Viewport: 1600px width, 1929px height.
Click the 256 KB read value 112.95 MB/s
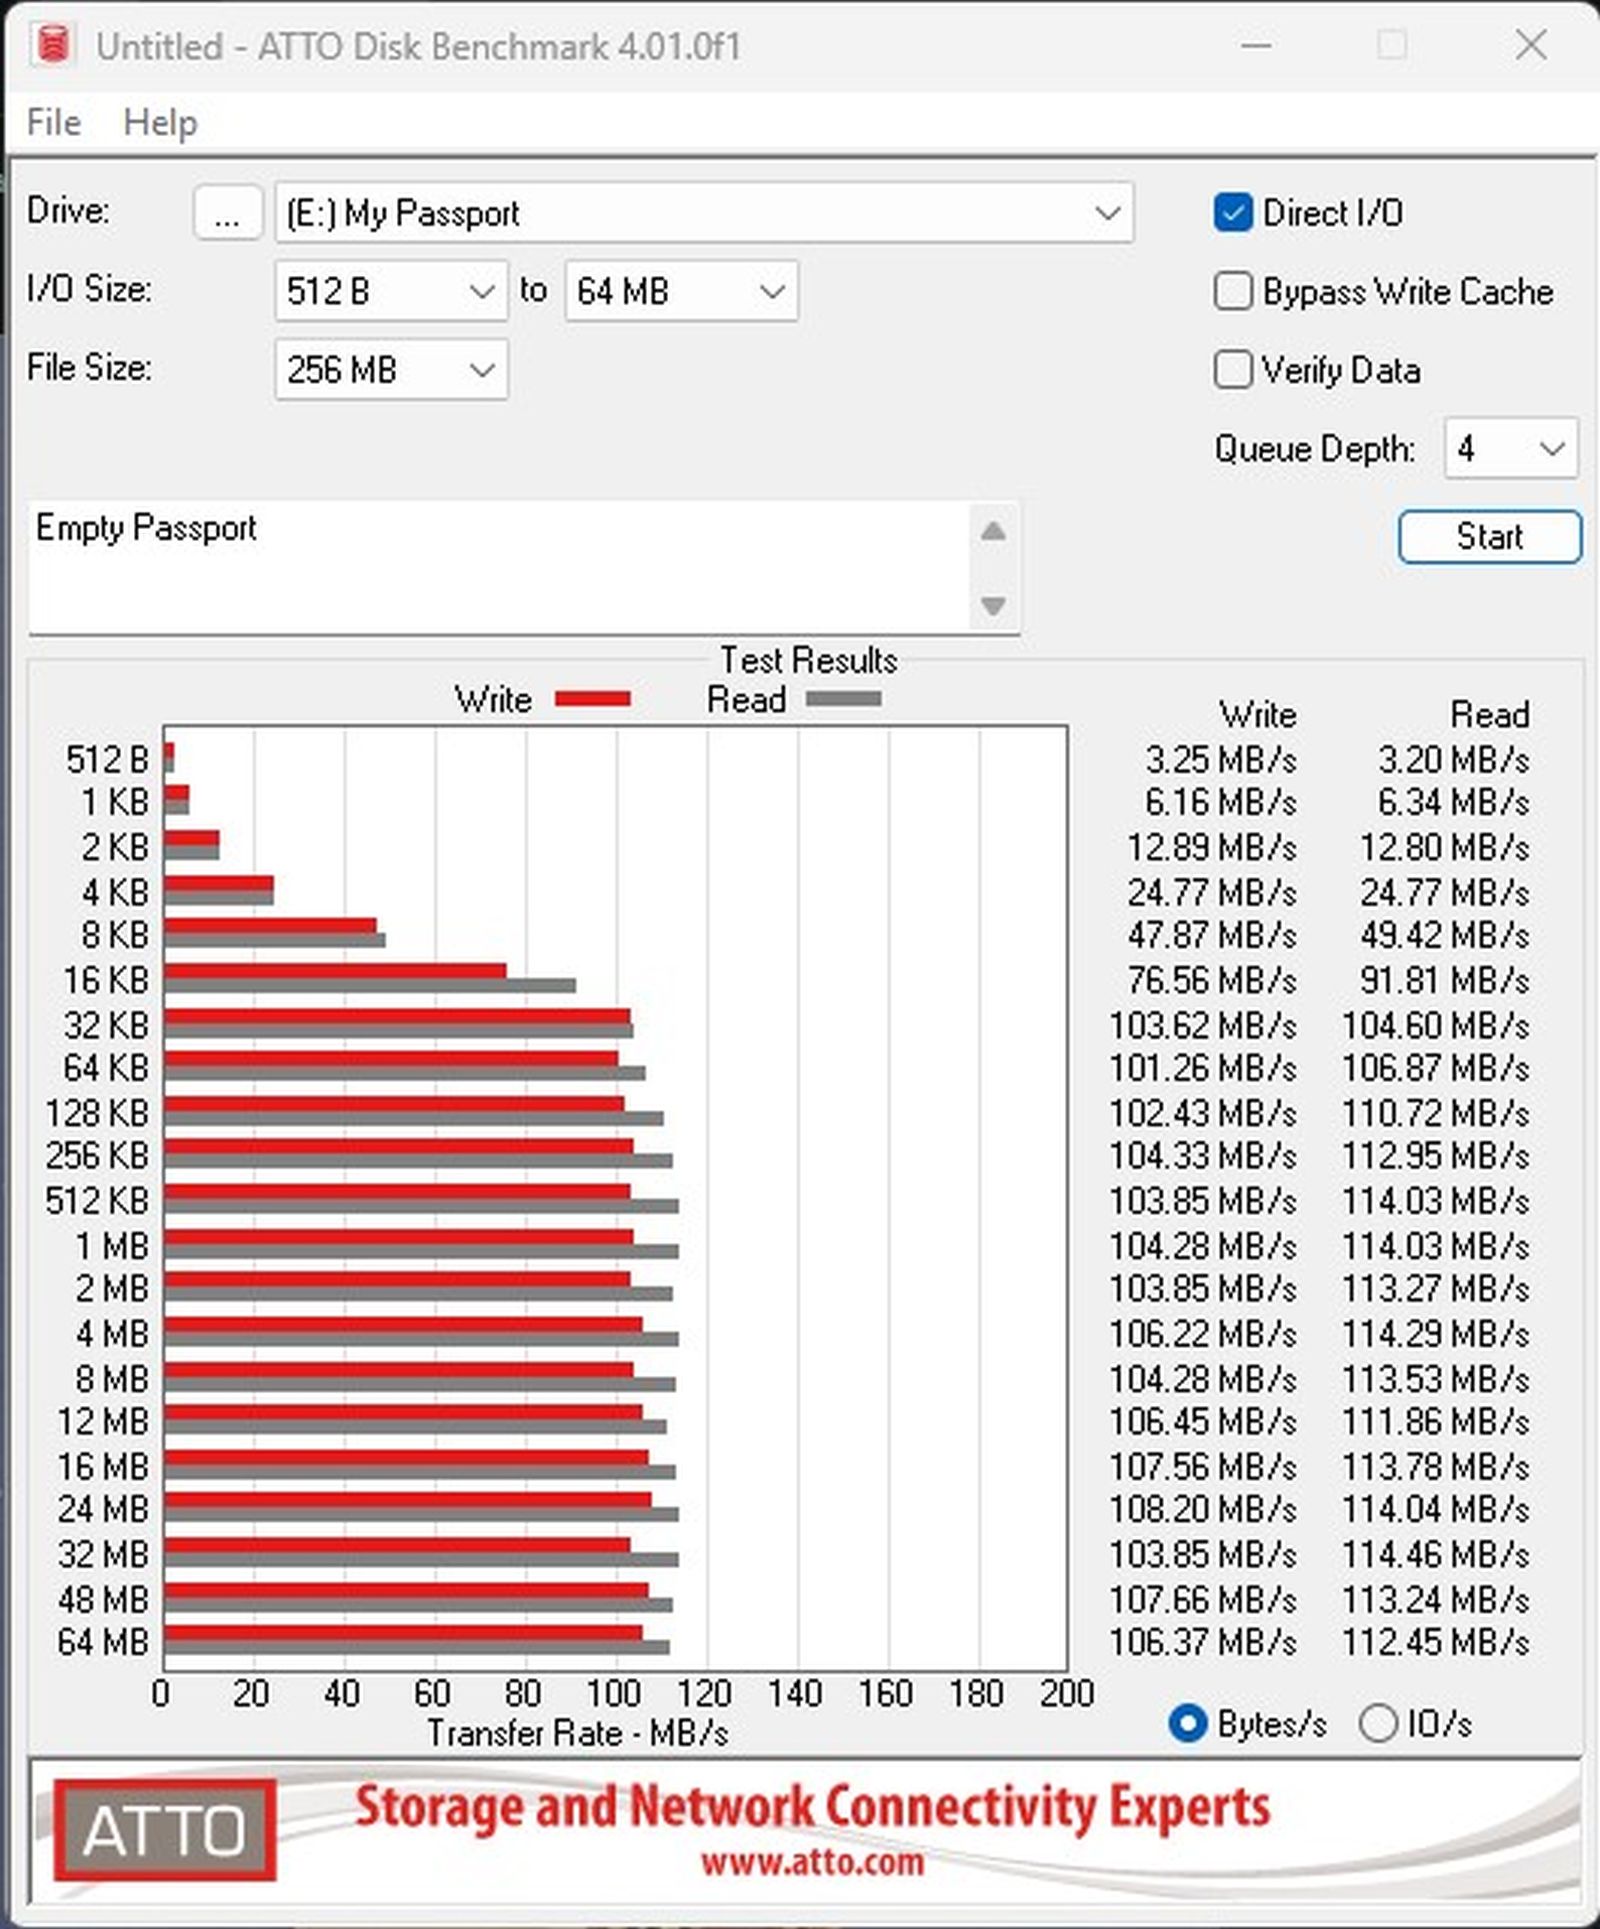(1436, 1156)
